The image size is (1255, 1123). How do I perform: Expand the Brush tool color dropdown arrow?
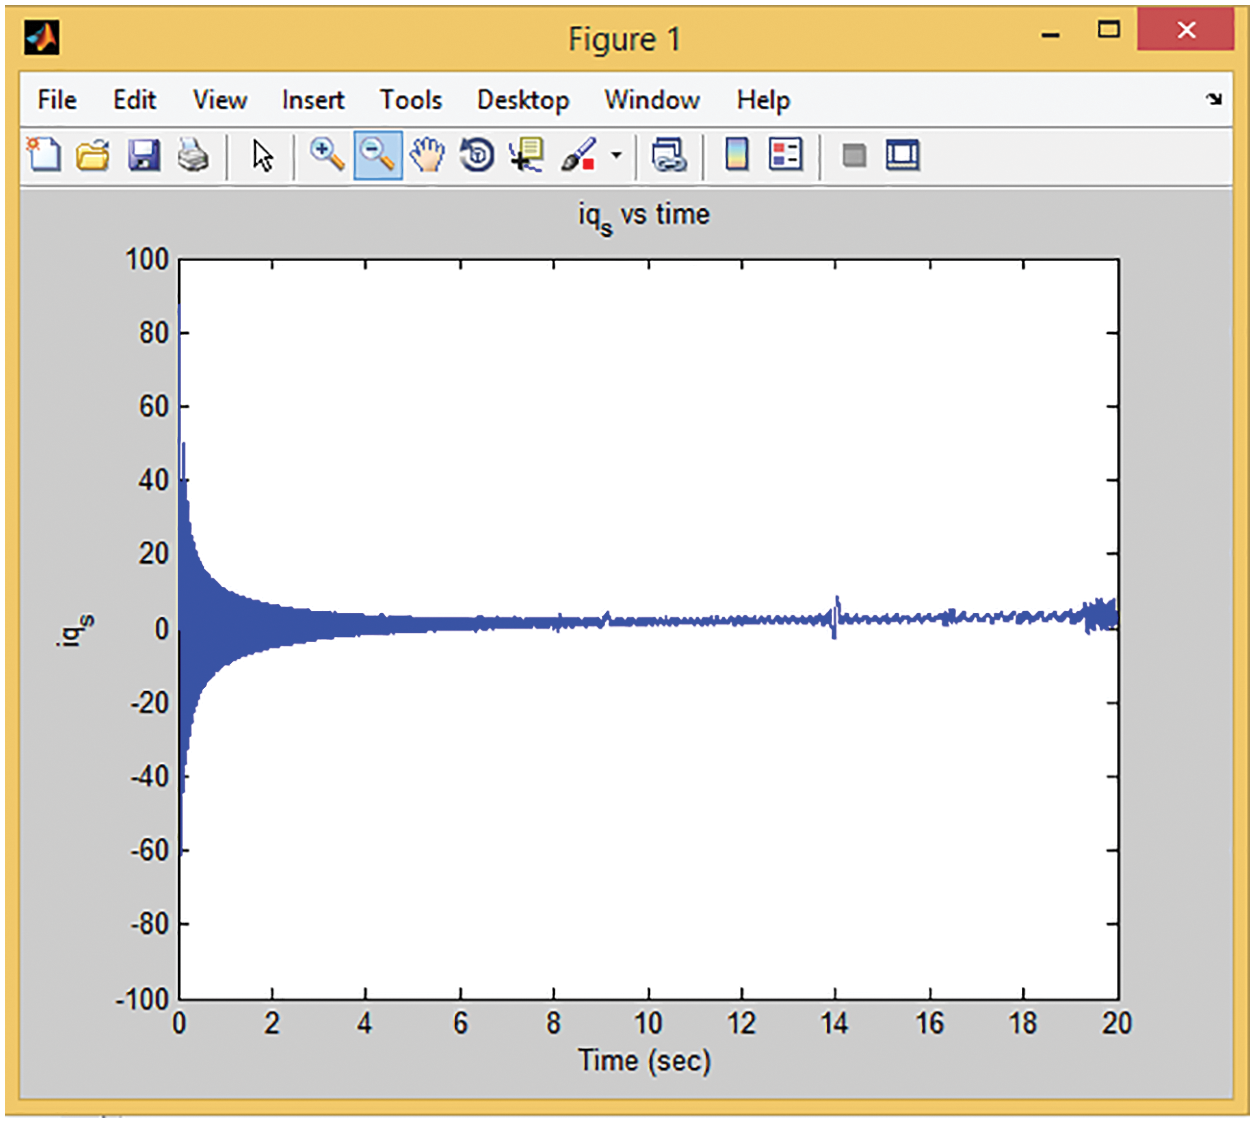point(616,155)
